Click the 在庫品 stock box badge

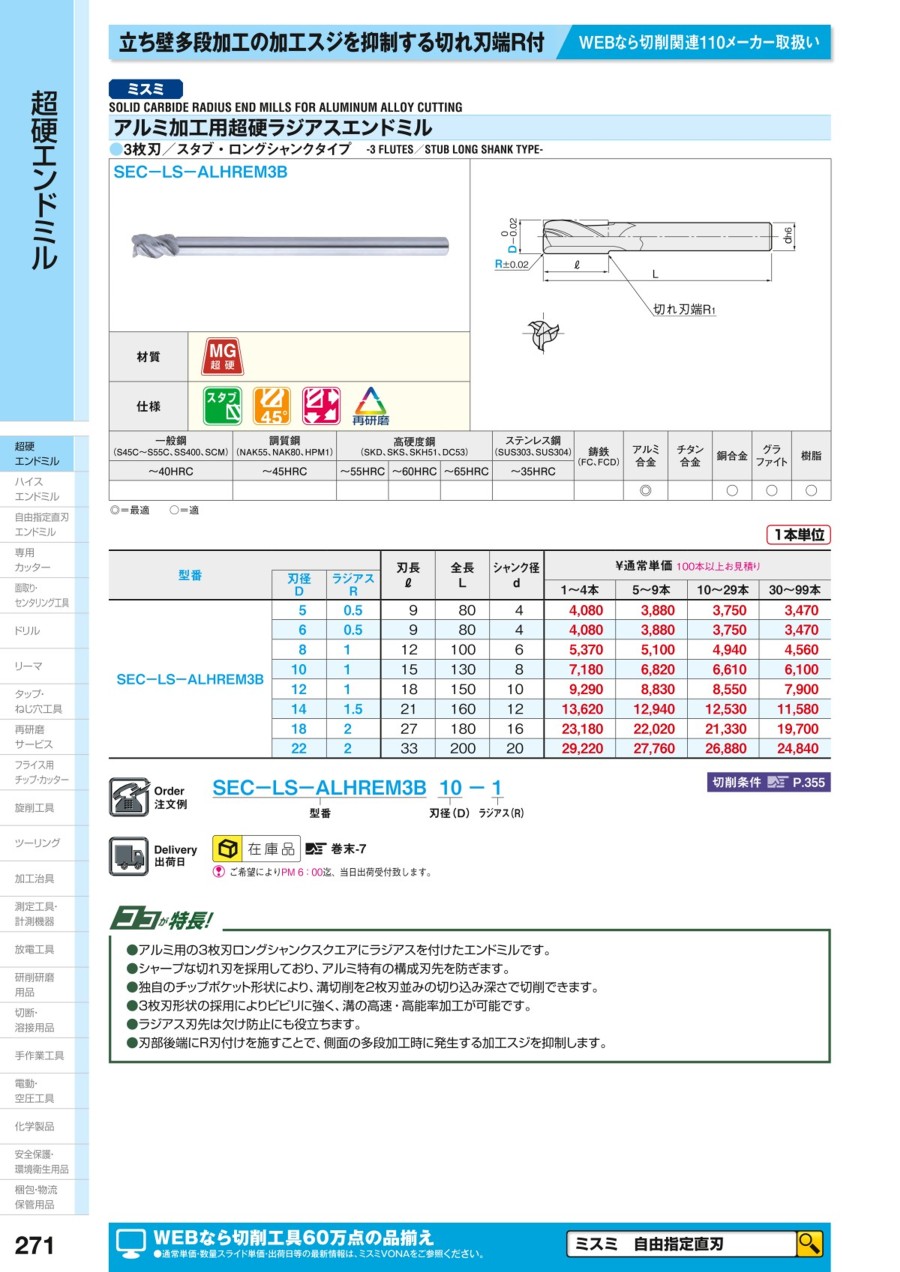(255, 849)
